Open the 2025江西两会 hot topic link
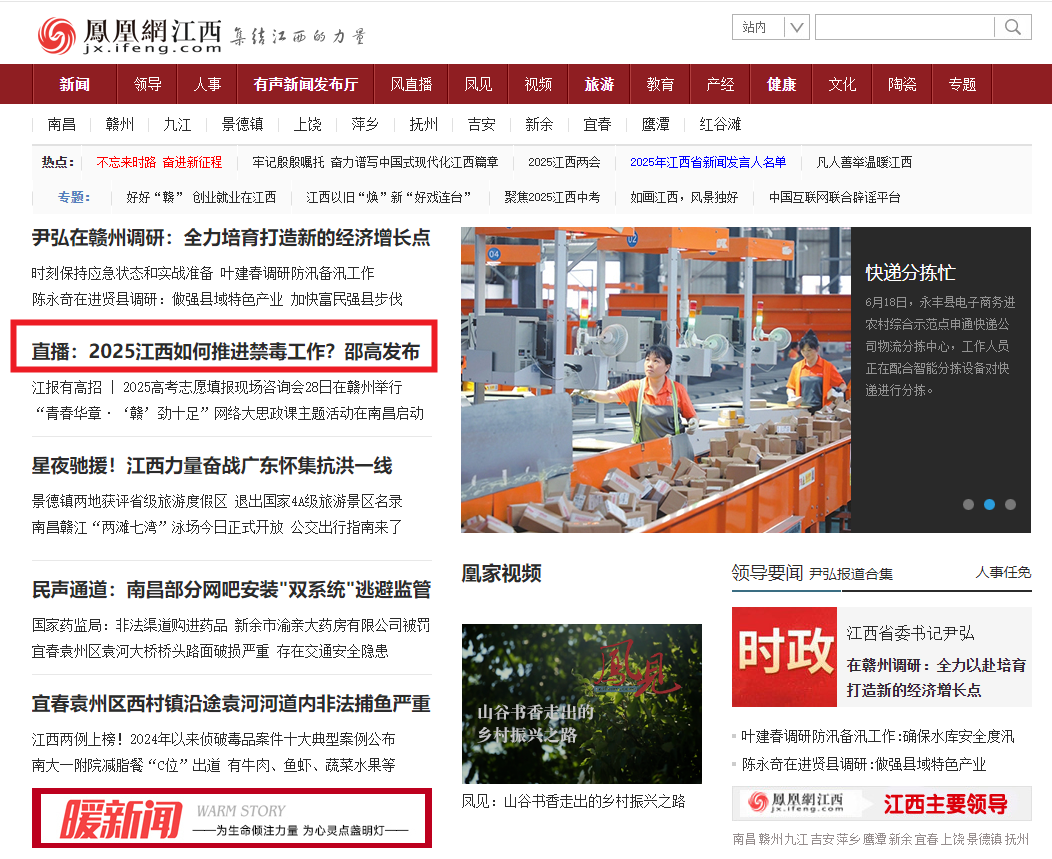 click(564, 162)
